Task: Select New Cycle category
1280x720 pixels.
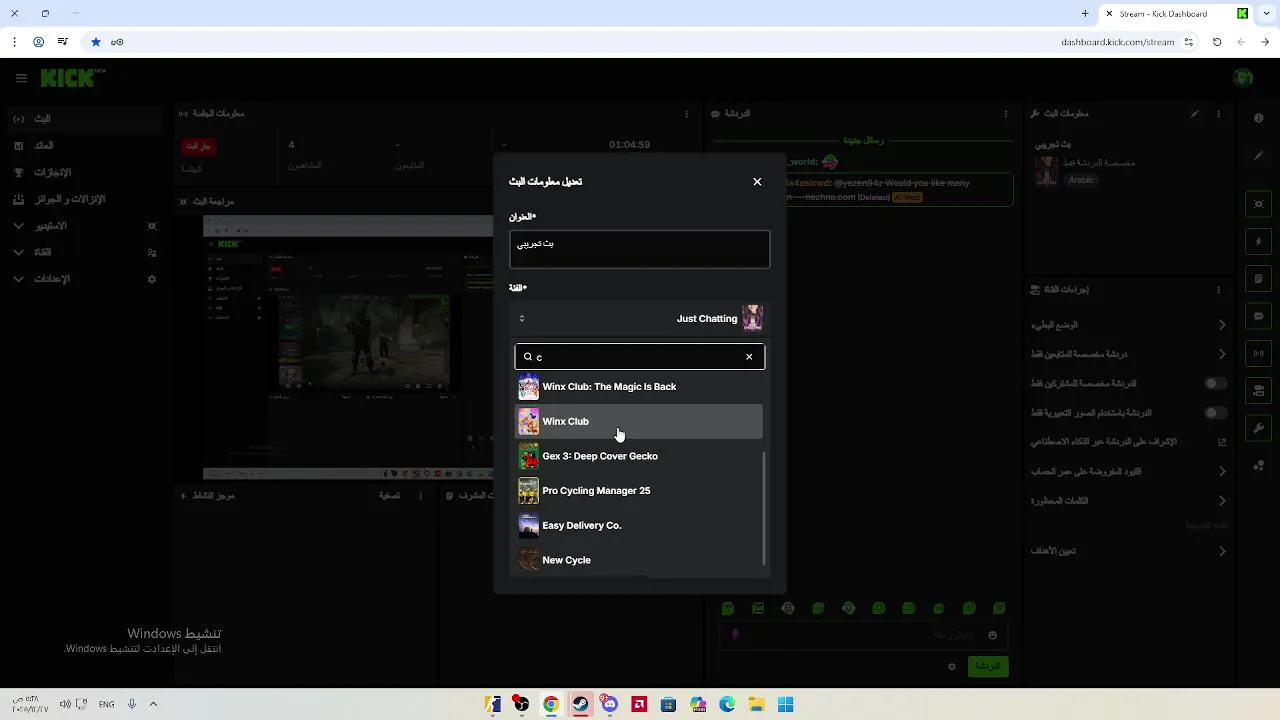Action: (x=639, y=560)
